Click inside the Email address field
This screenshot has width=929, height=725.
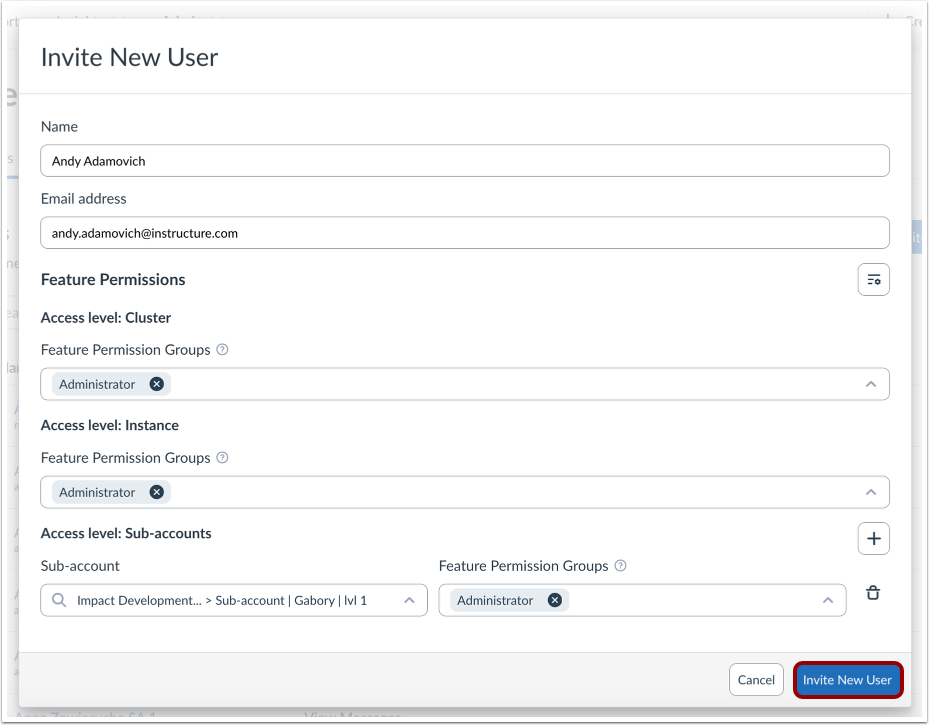465,232
